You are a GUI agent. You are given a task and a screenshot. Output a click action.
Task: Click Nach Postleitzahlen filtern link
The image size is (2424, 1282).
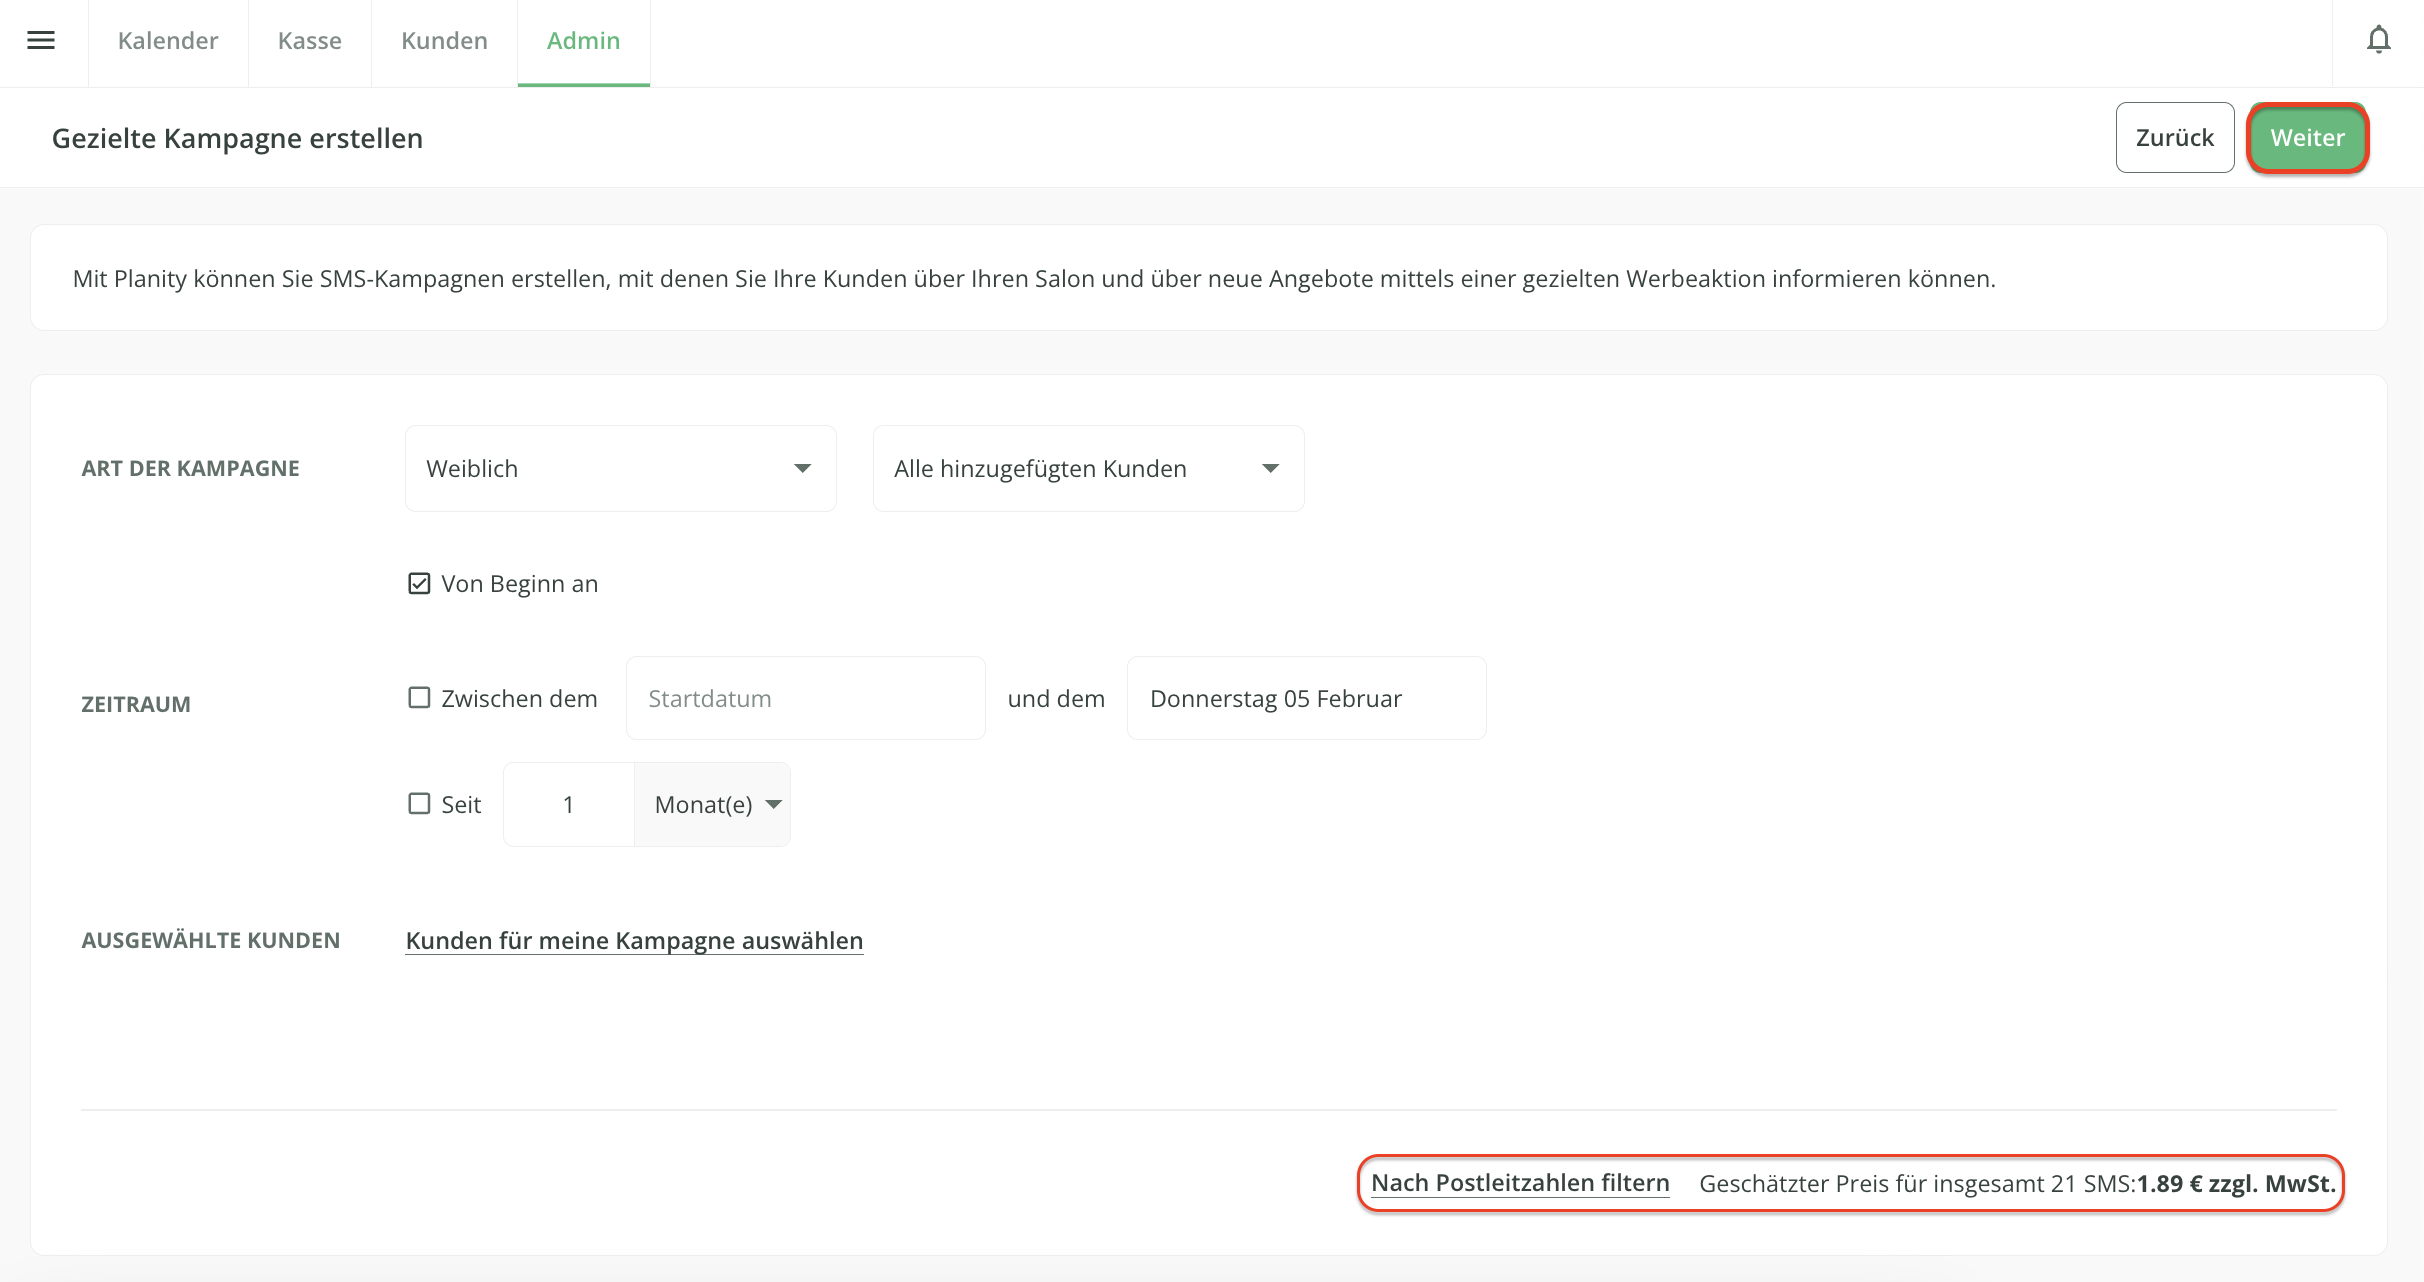pos(1520,1183)
